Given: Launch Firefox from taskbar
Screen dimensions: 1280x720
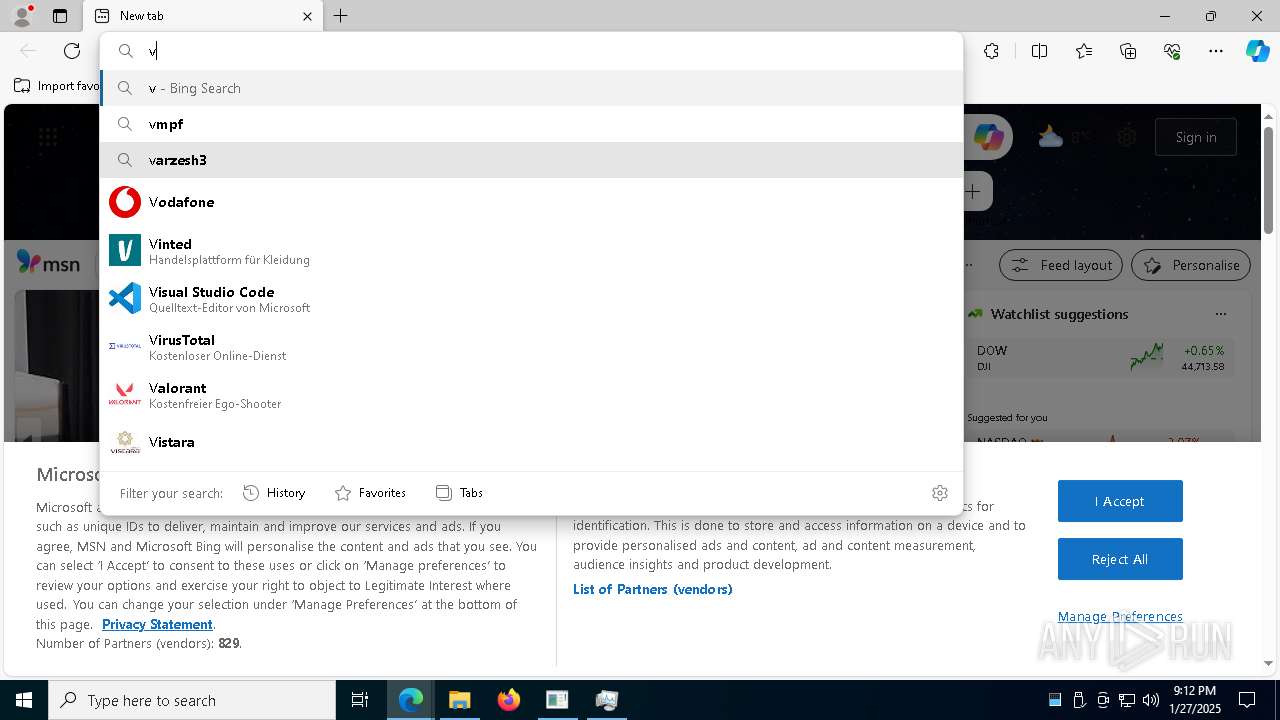Looking at the screenshot, I should (x=509, y=700).
